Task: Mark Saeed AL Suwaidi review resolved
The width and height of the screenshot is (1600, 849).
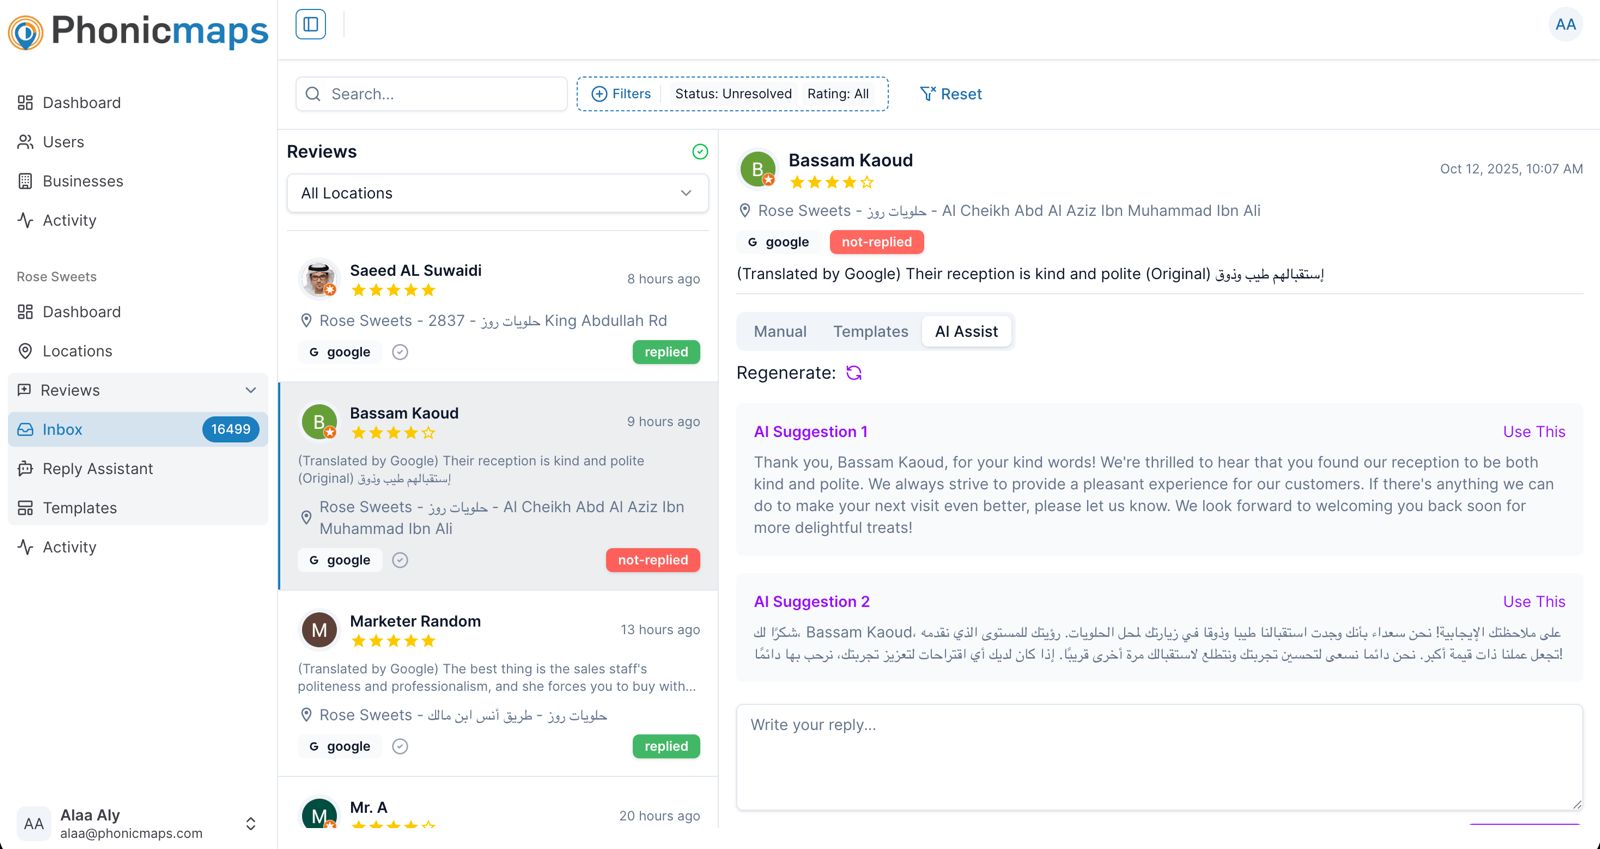Action: click(400, 352)
